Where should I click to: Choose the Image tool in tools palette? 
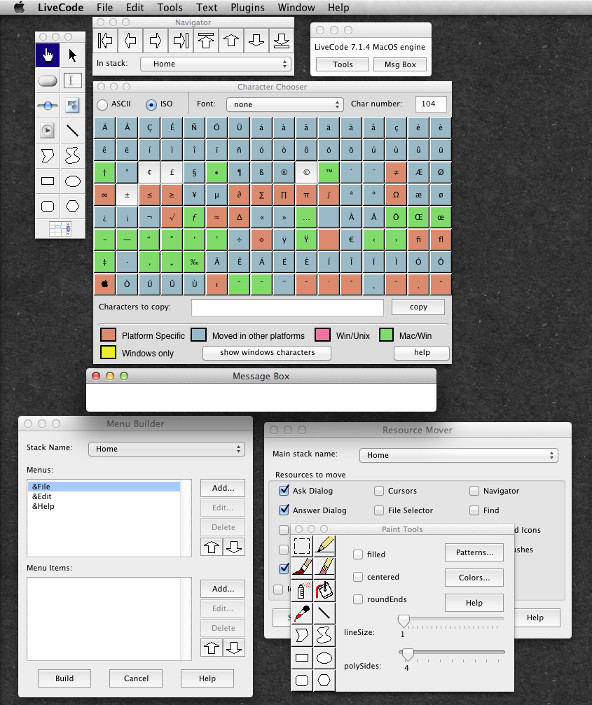click(72, 106)
